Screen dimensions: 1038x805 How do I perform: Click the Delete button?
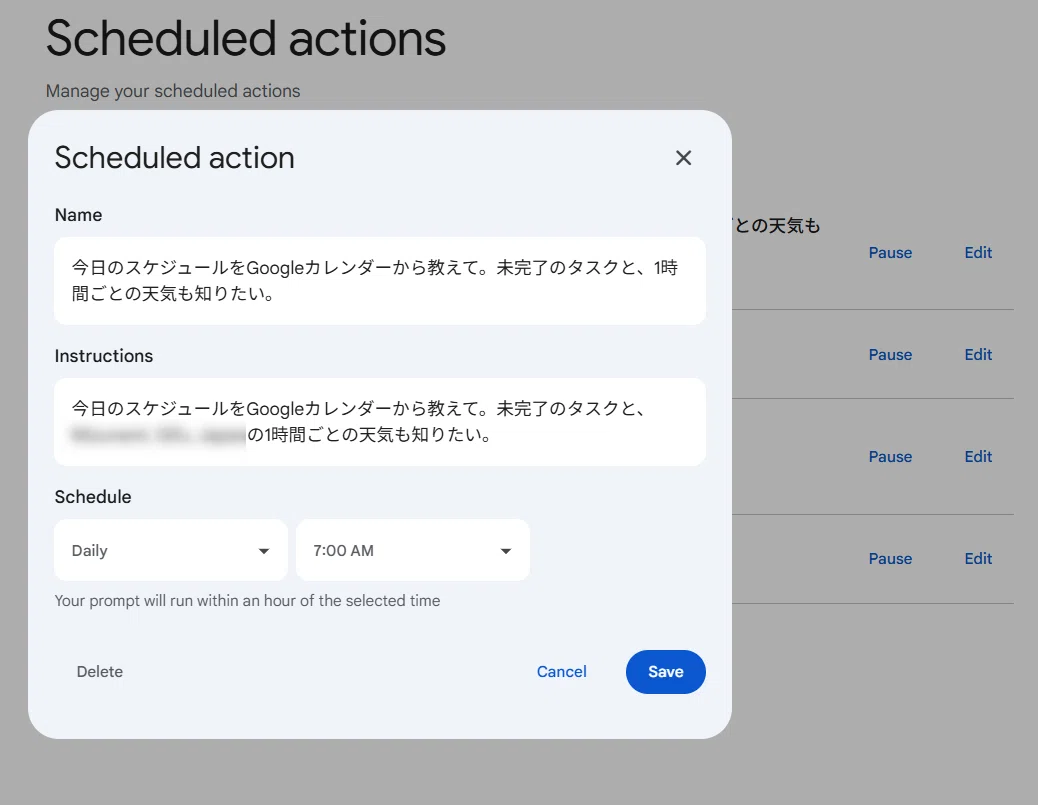tap(100, 671)
